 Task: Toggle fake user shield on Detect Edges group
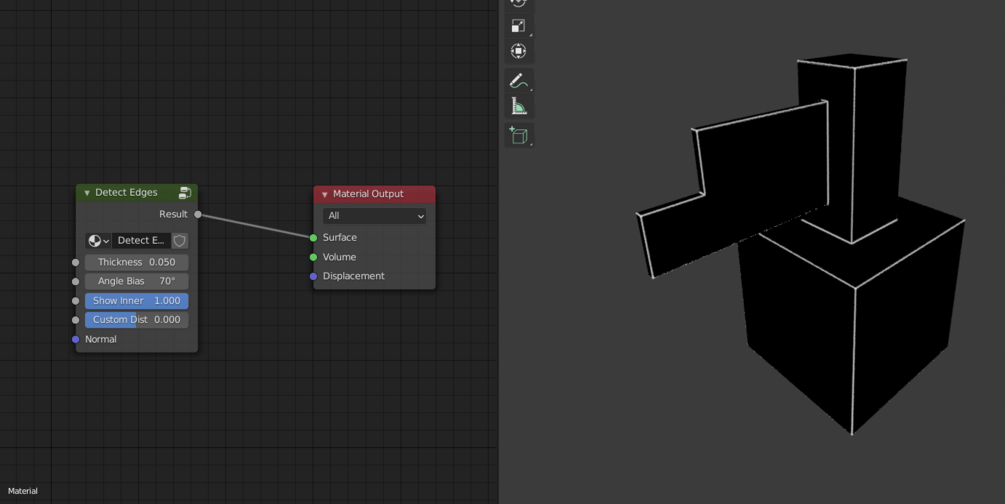pos(179,240)
